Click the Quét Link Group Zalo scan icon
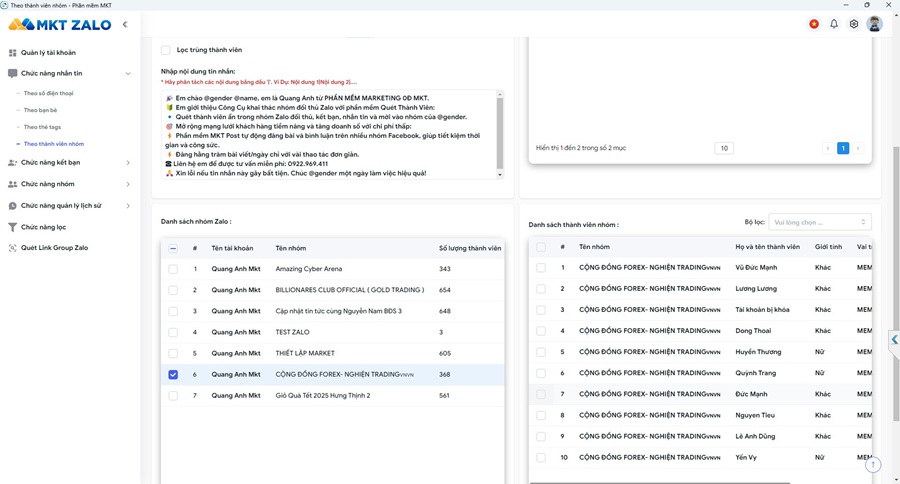Image resolution: width=900 pixels, height=484 pixels. point(13,248)
